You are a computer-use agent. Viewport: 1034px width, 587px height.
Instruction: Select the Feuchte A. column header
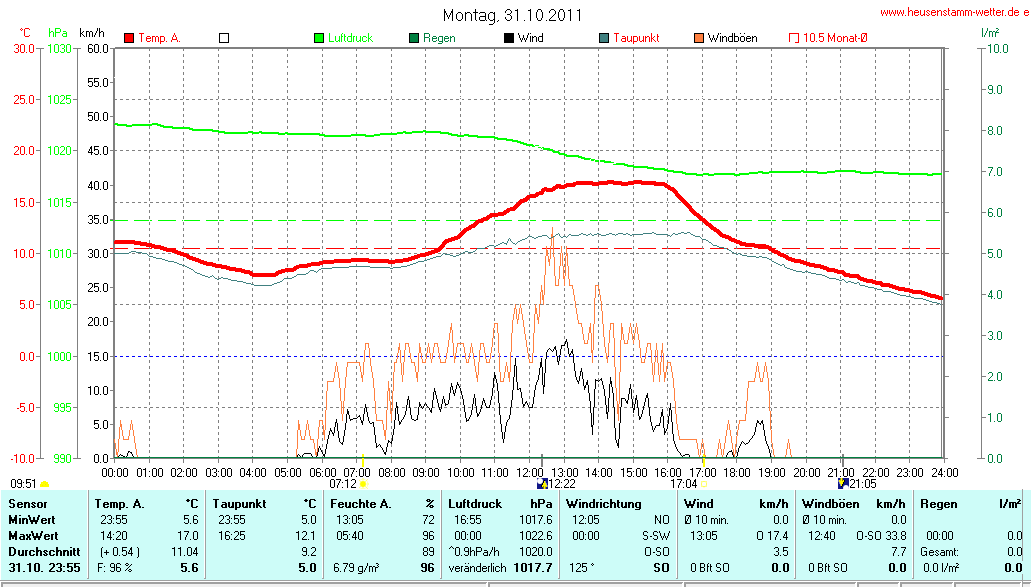click(362, 503)
